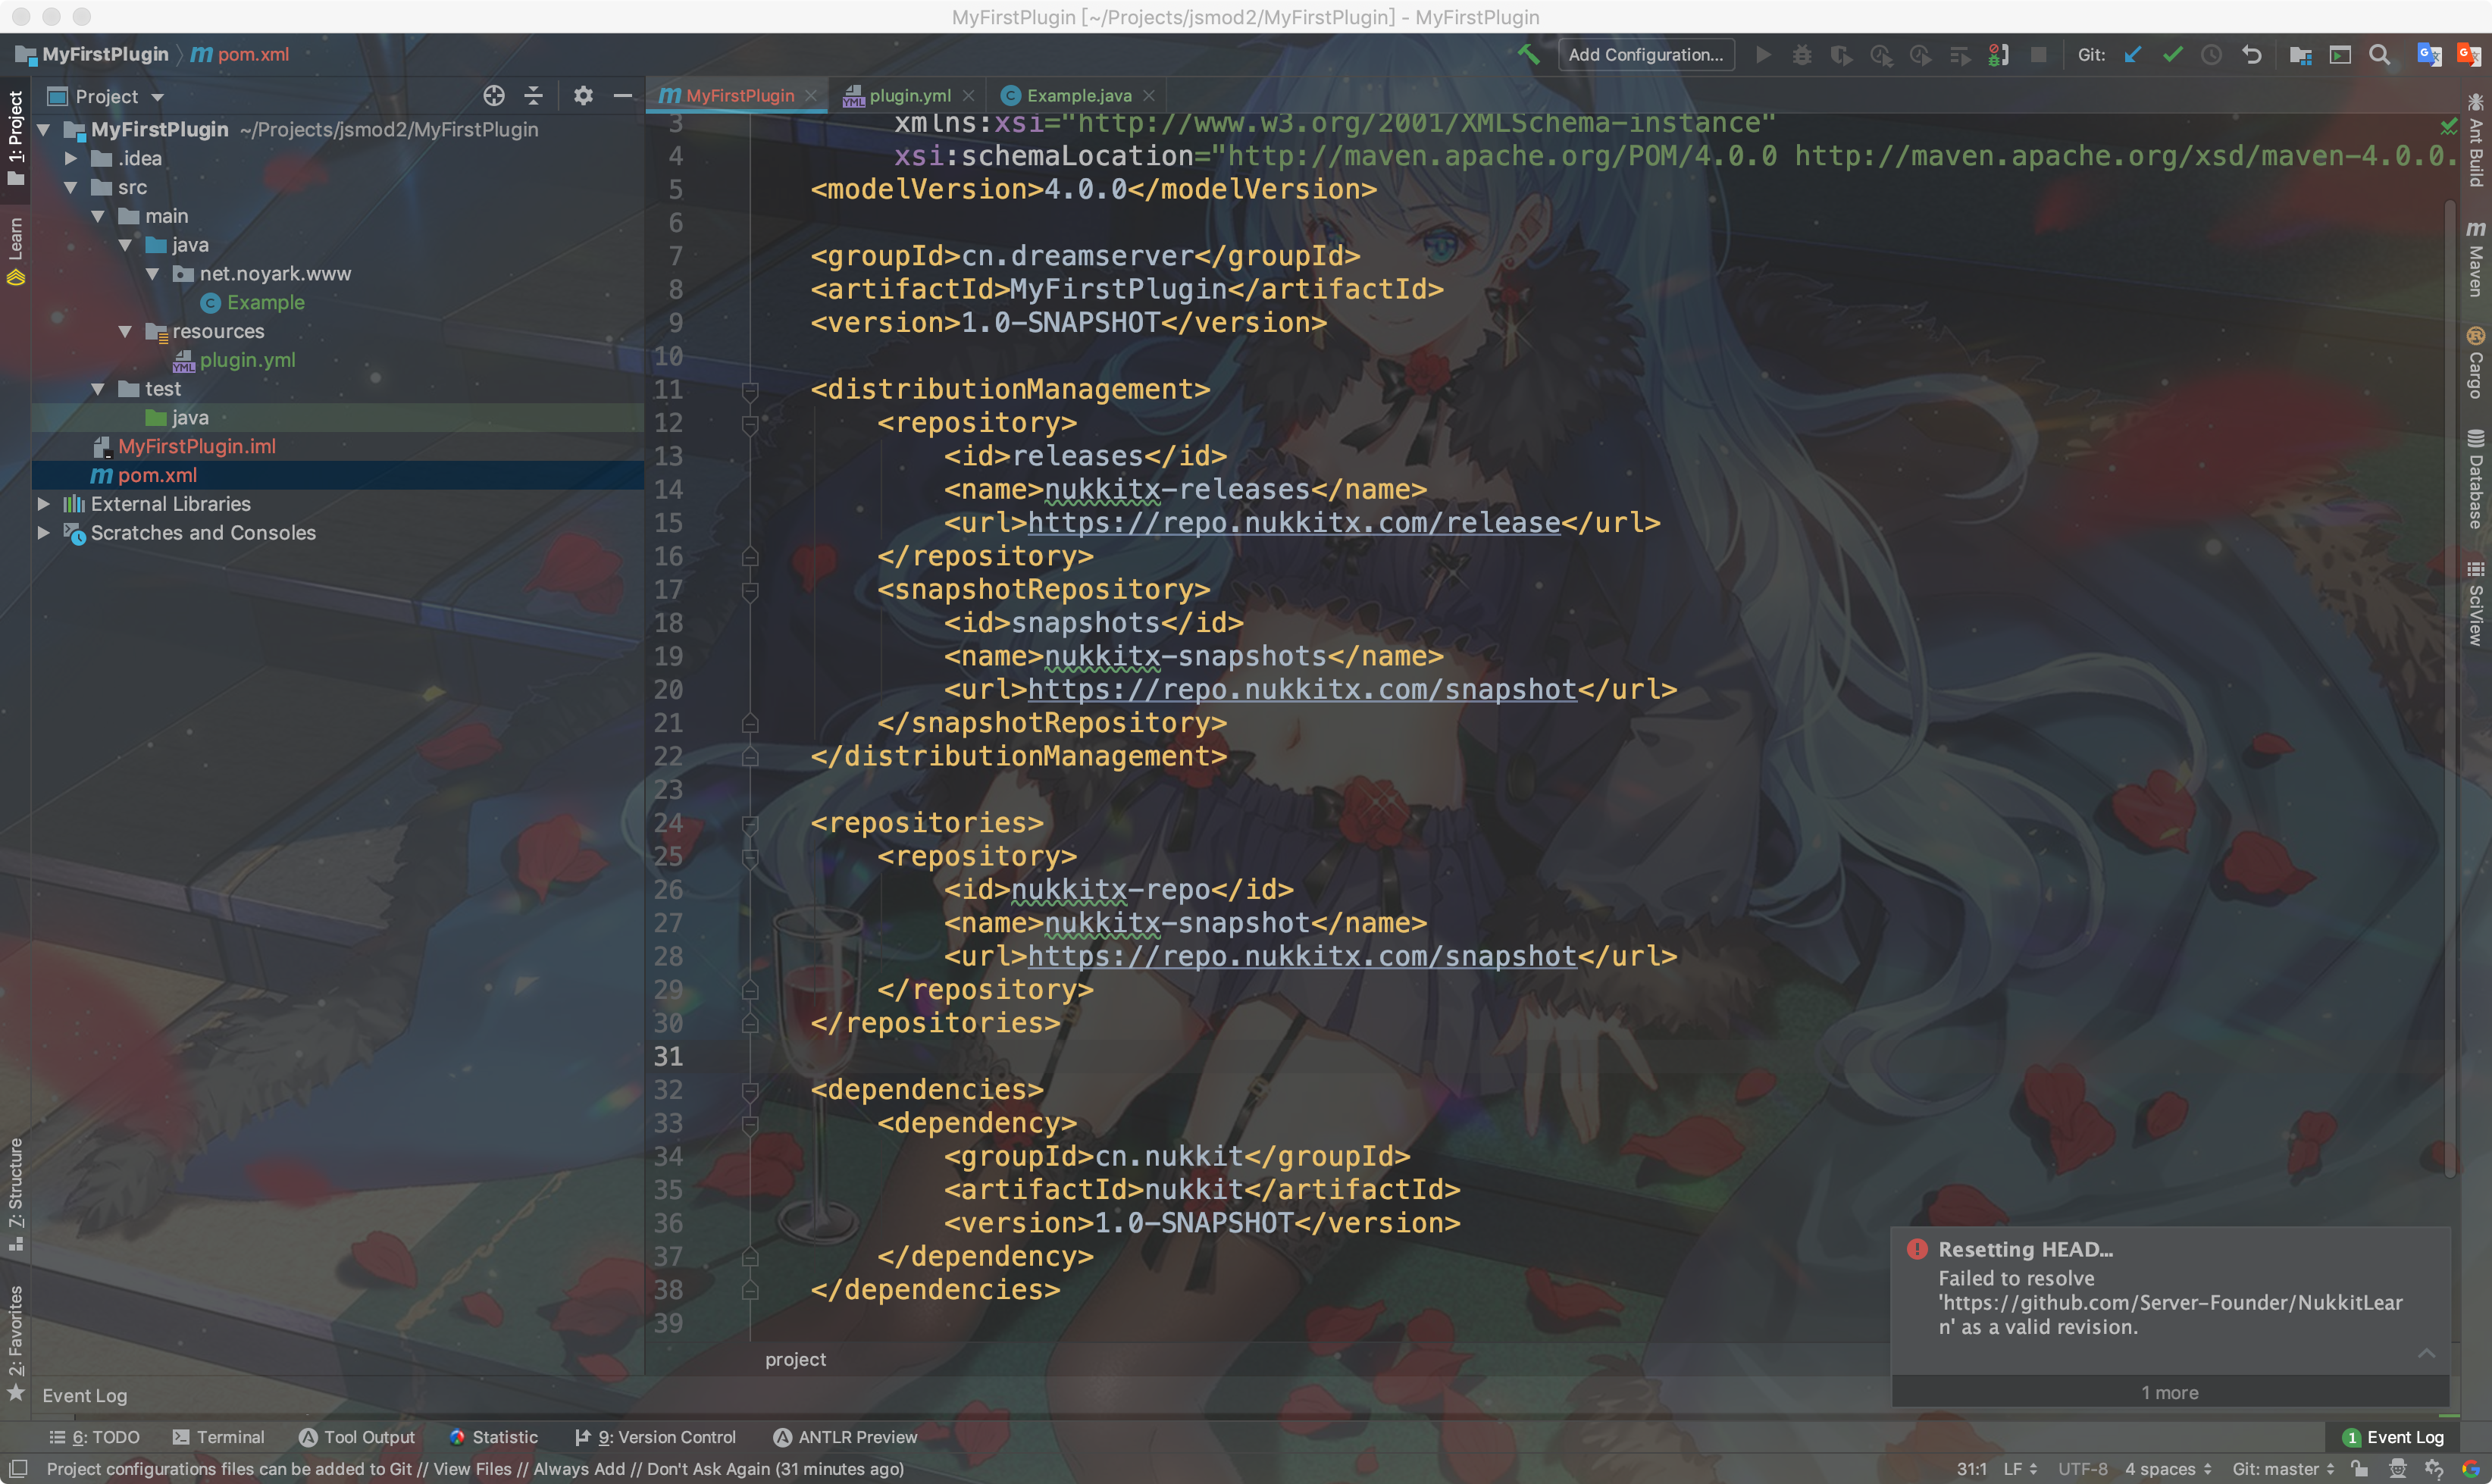
Task: Click the Build project hammer icon
Action: 1528,55
